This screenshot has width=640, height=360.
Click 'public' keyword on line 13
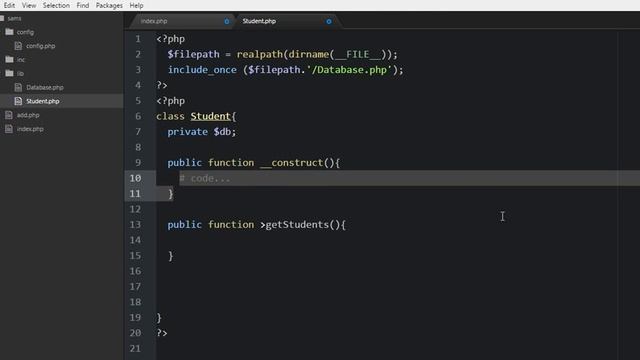pos(184,224)
